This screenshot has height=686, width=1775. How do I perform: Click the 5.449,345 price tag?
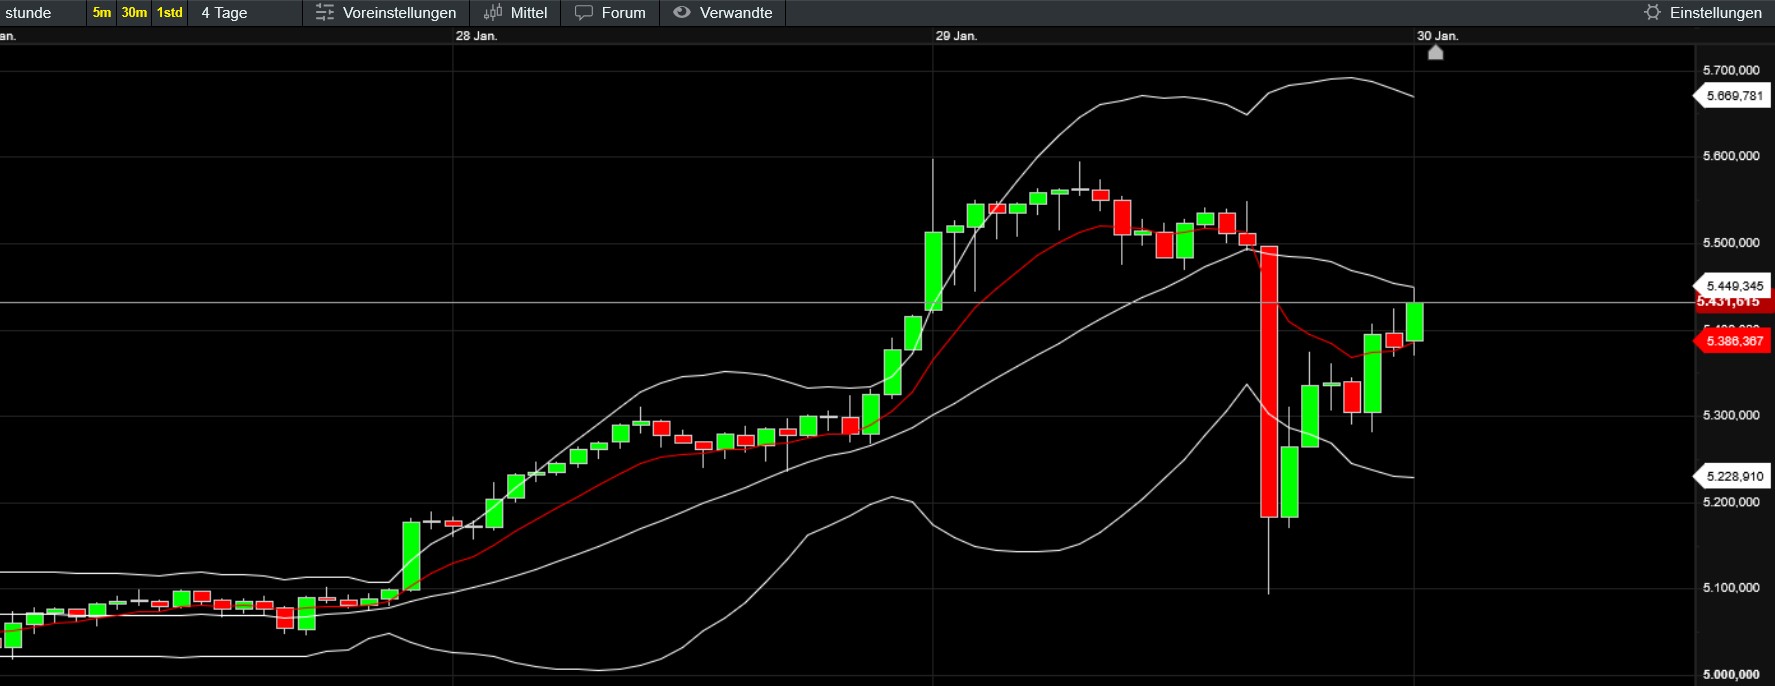pyautogui.click(x=1733, y=286)
